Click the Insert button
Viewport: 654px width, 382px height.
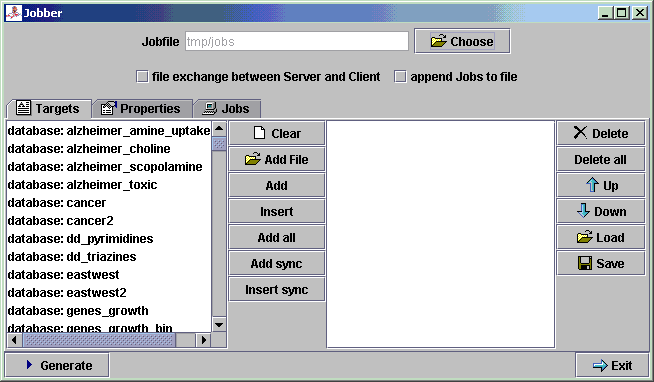(x=277, y=211)
